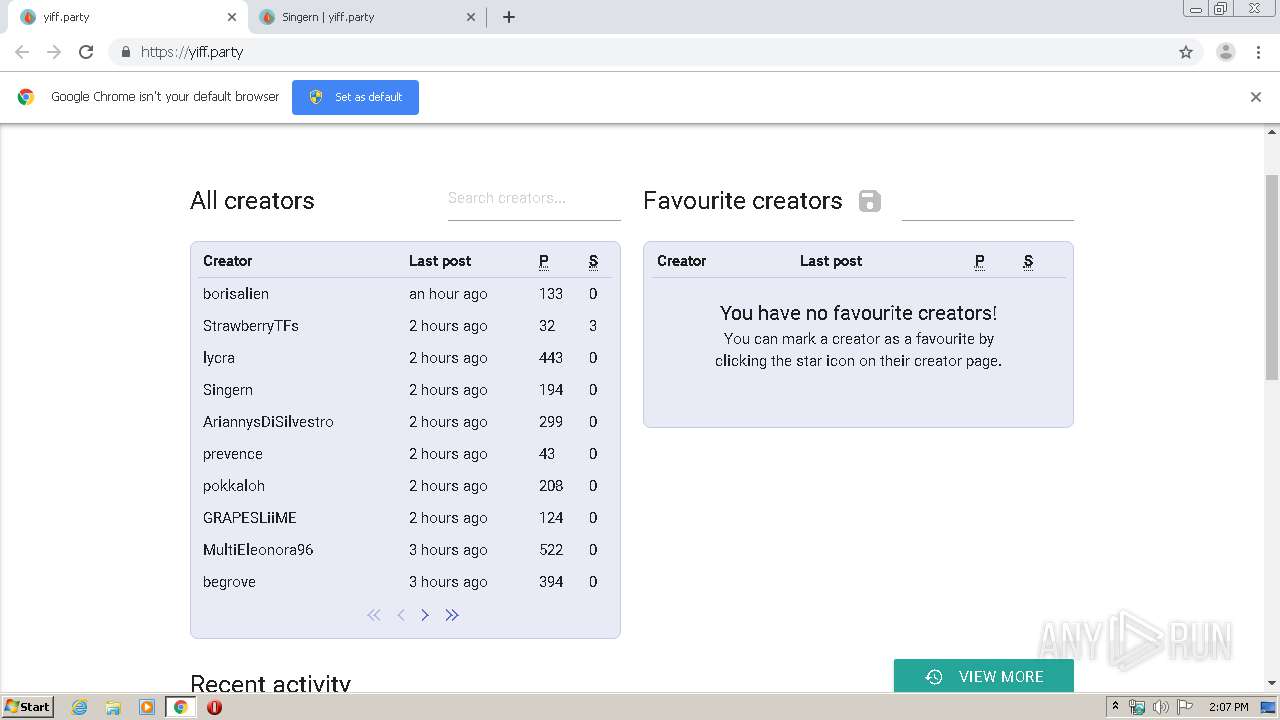Click the volume speaker tray icon
The width and height of the screenshot is (1280, 720).
(1161, 707)
